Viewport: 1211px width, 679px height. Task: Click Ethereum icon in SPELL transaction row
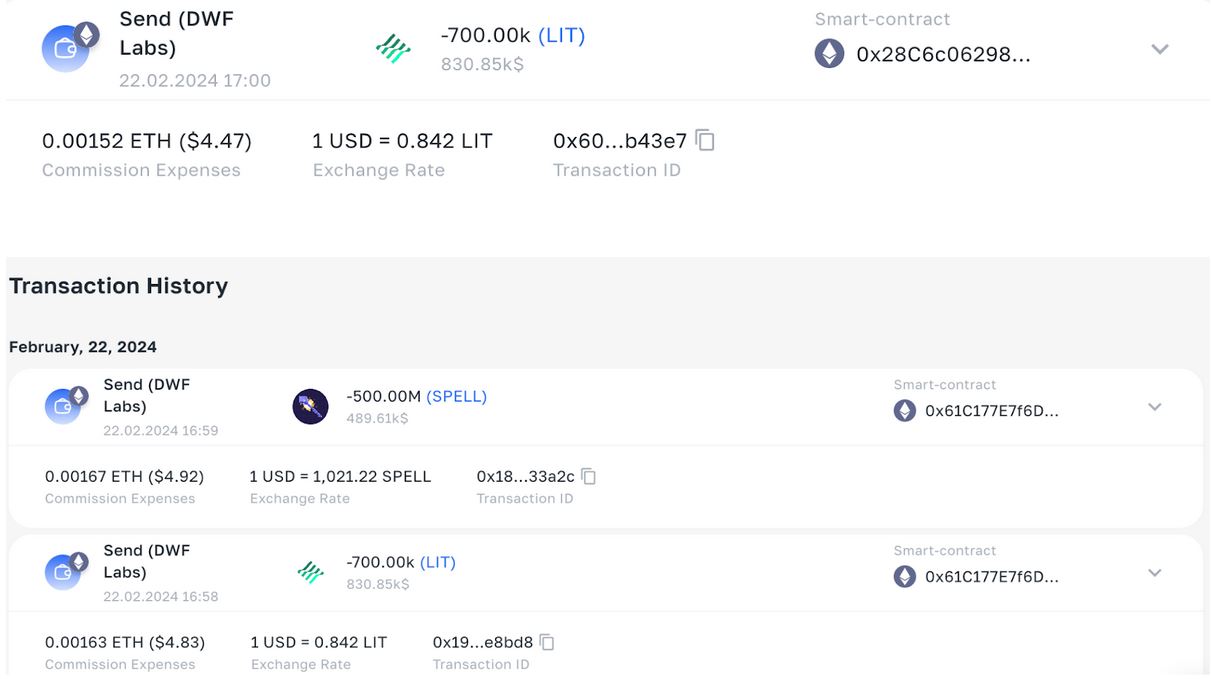click(x=905, y=411)
